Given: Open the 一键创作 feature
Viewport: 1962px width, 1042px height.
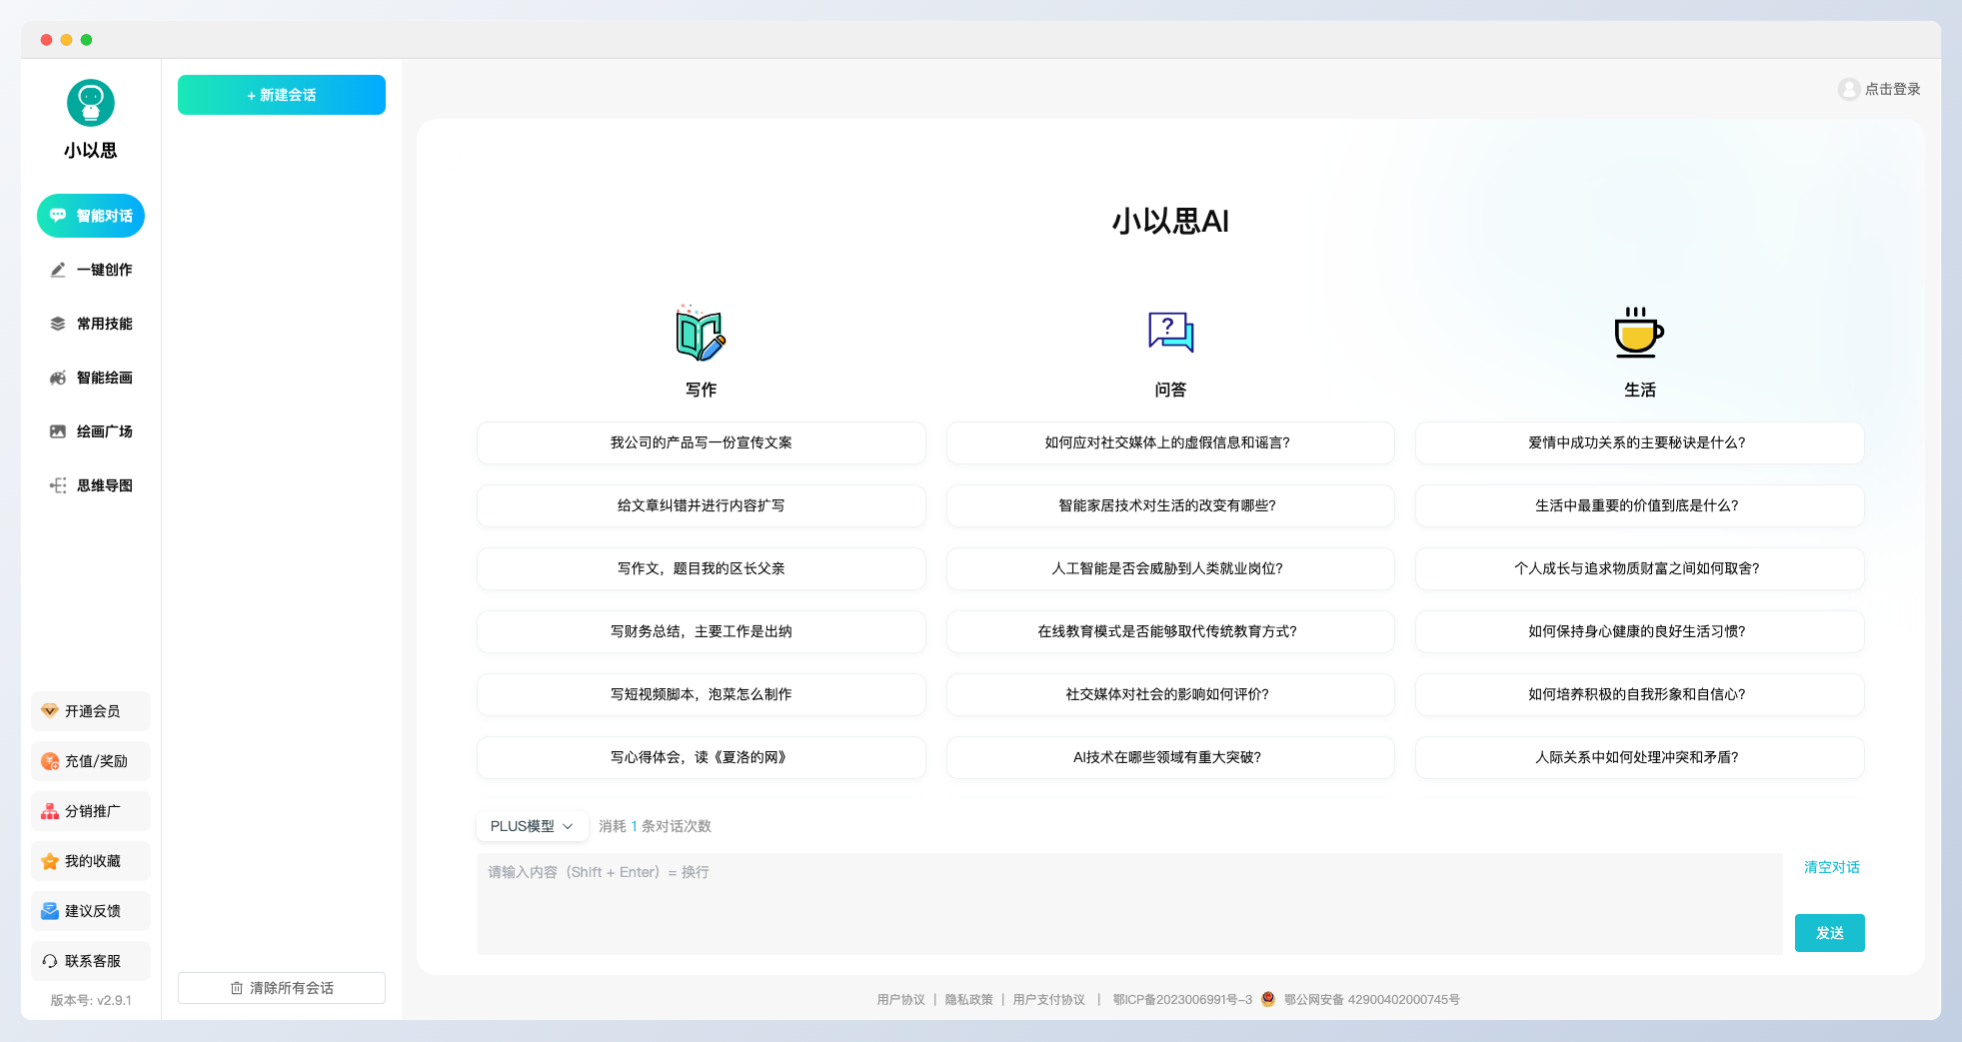Looking at the screenshot, I should pyautogui.click(x=90, y=269).
